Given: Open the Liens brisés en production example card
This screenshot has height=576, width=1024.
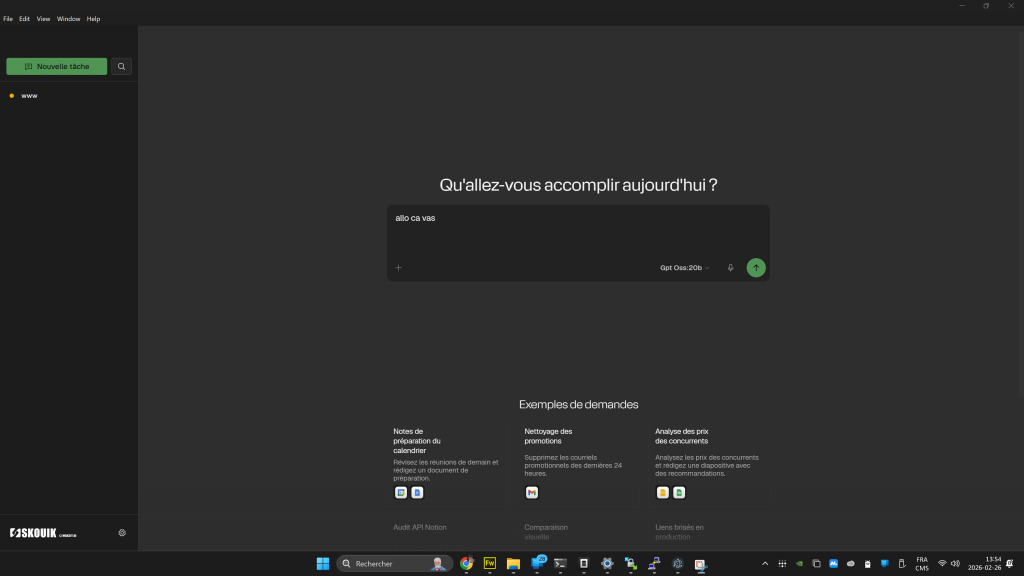Looking at the screenshot, I should click(x=680, y=532).
